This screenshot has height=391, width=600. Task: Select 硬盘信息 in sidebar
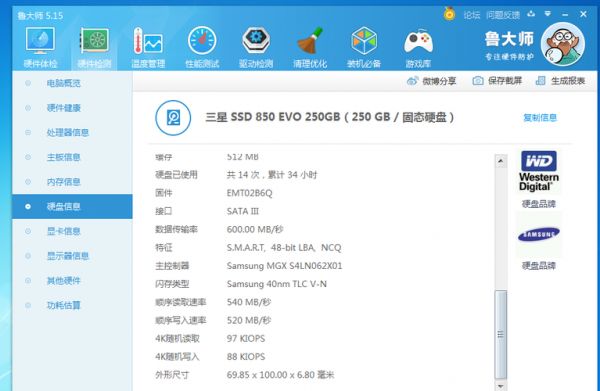click(x=72, y=207)
